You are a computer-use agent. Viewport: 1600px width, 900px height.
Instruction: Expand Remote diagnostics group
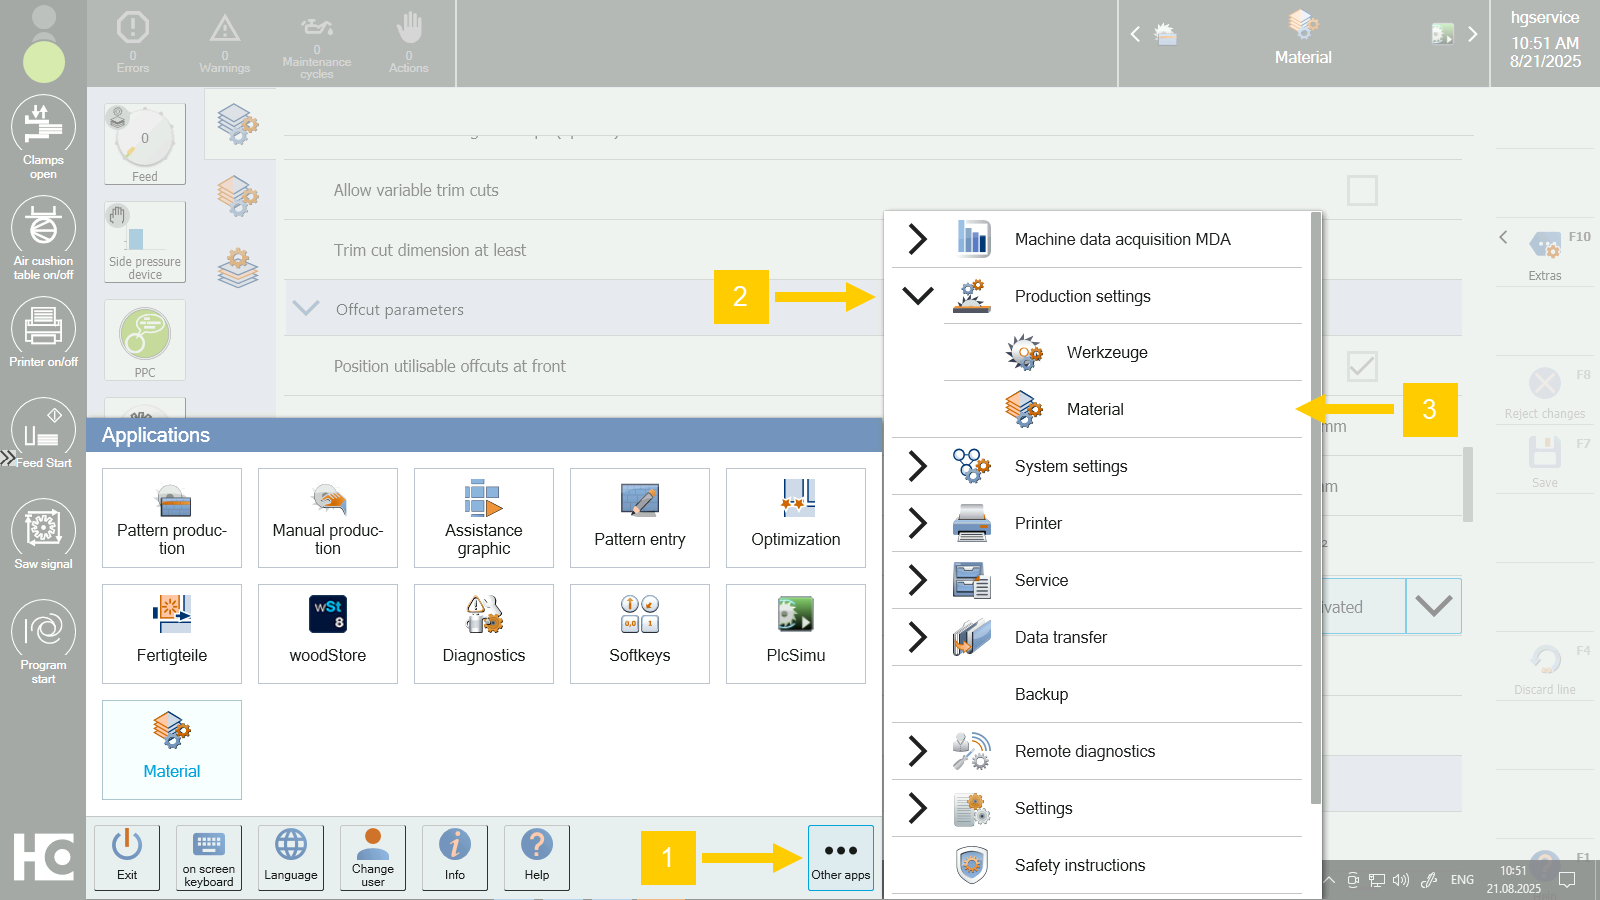click(917, 751)
